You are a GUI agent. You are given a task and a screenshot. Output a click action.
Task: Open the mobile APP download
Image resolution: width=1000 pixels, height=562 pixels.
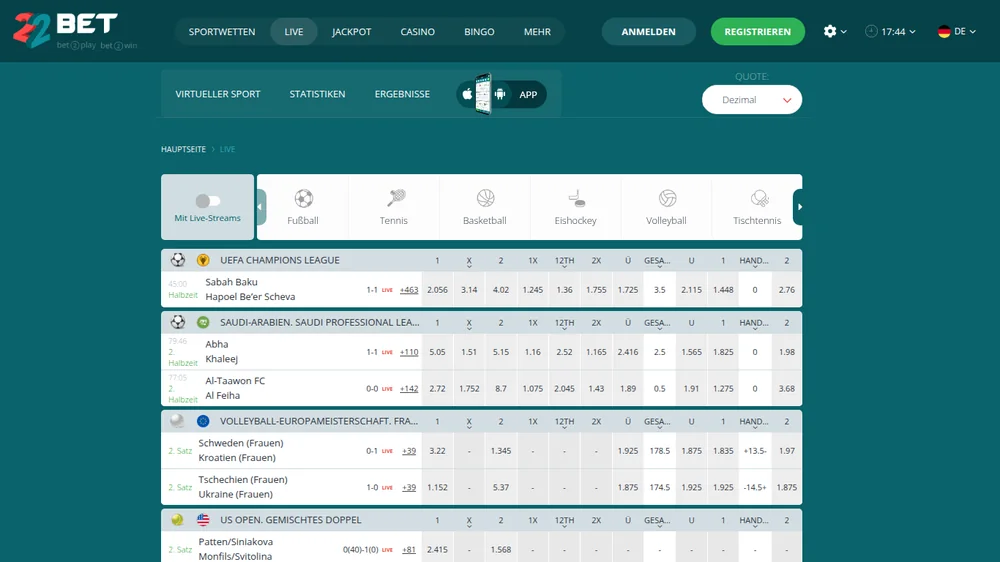tap(501, 94)
